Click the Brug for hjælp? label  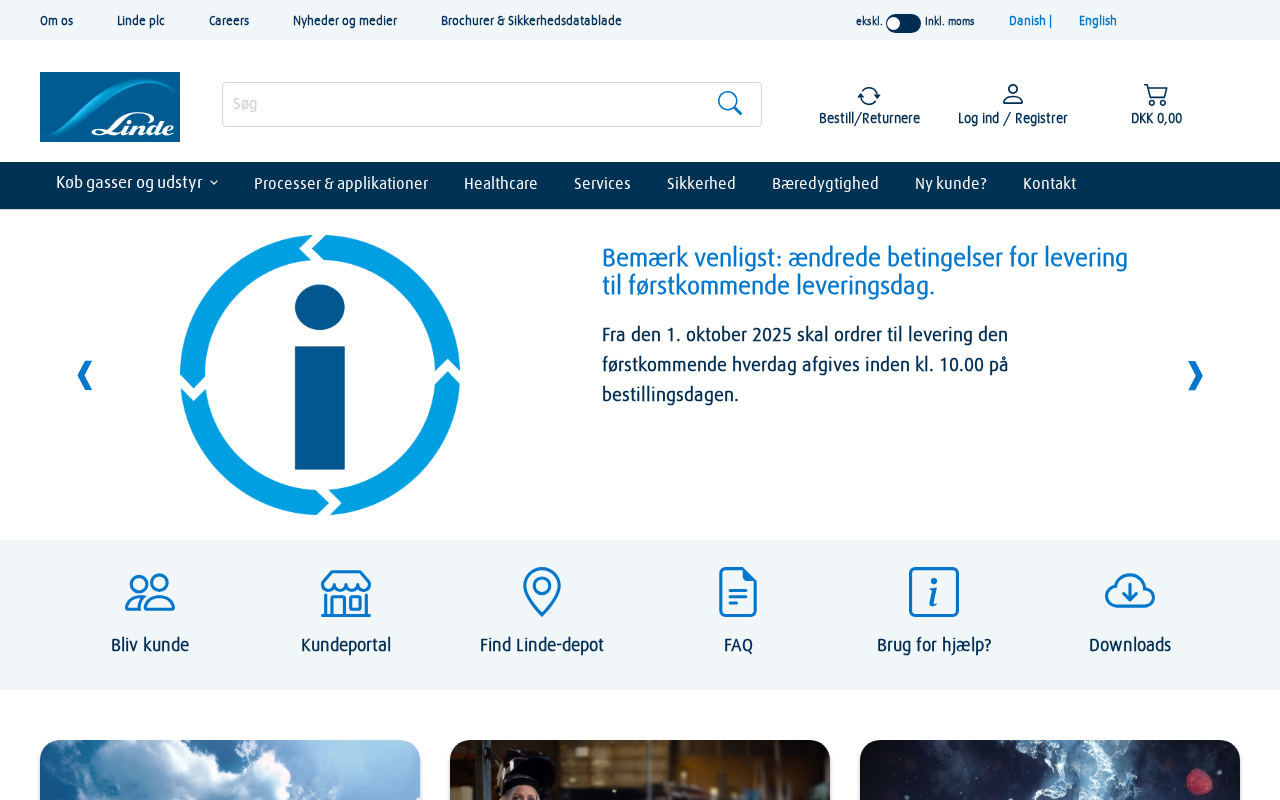[x=934, y=645]
